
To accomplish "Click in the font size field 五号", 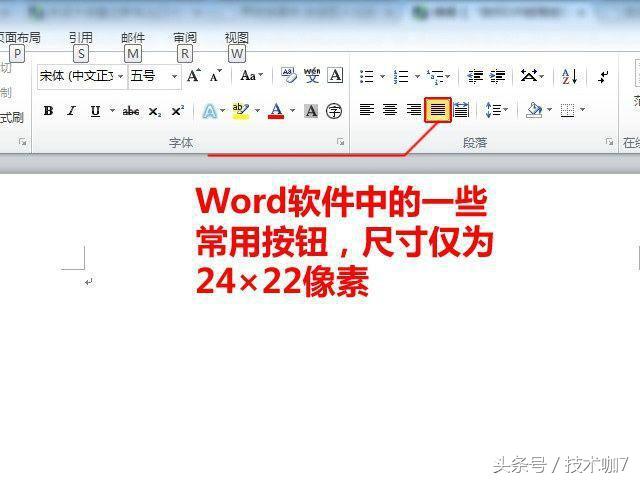I will 149,76.
